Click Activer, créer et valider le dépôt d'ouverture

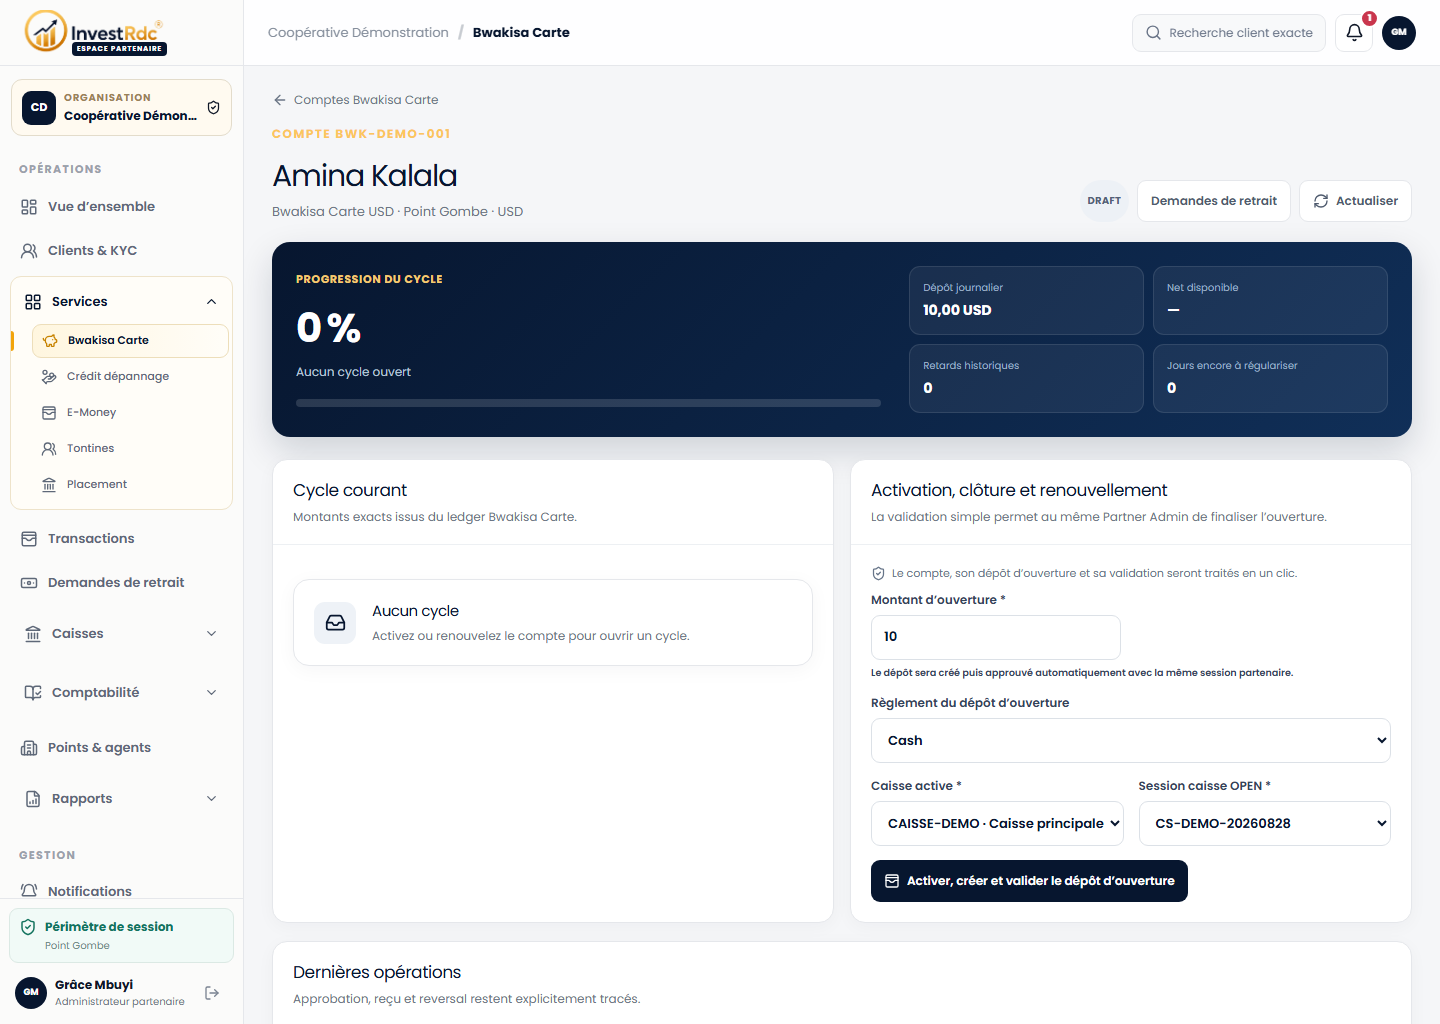click(x=1029, y=881)
